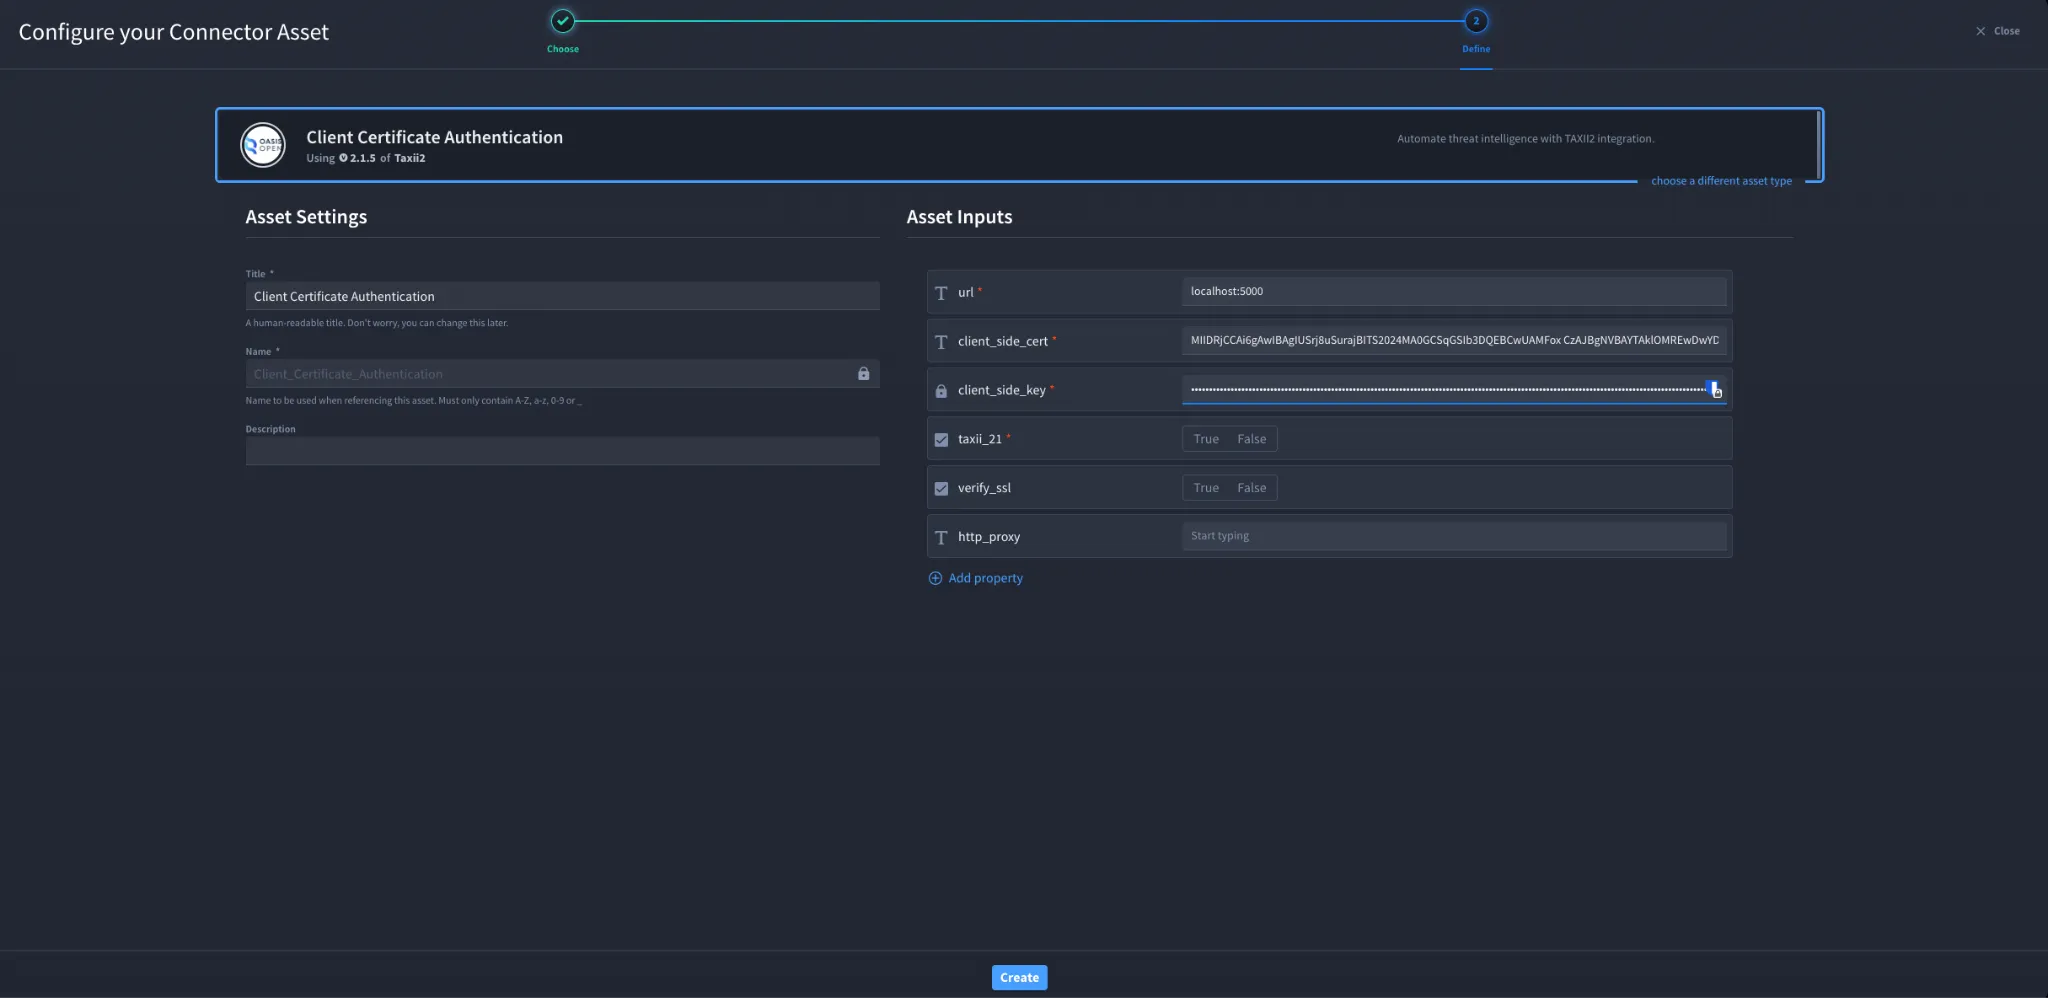Click the plus icon for Add property
The width and height of the screenshot is (2048, 998).
tap(935, 578)
